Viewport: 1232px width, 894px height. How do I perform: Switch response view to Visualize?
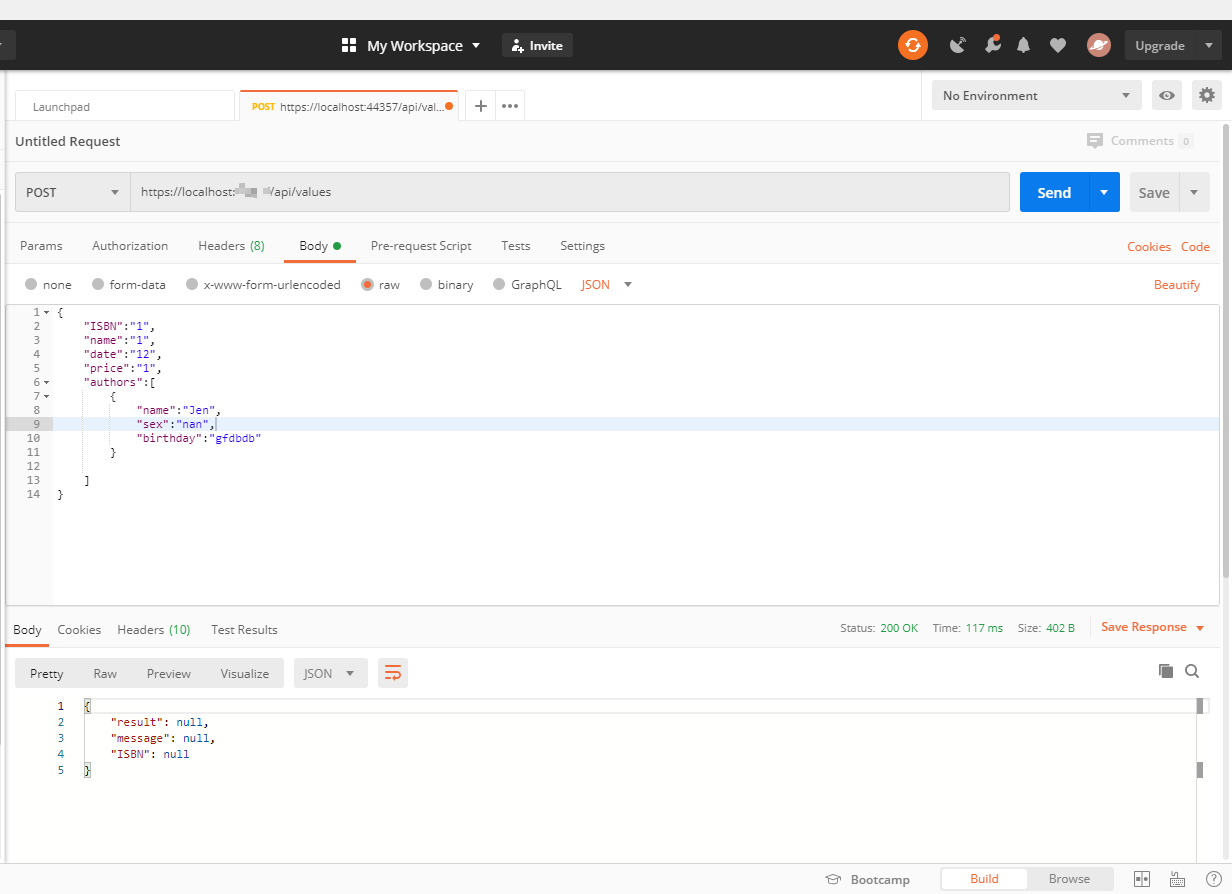245,673
